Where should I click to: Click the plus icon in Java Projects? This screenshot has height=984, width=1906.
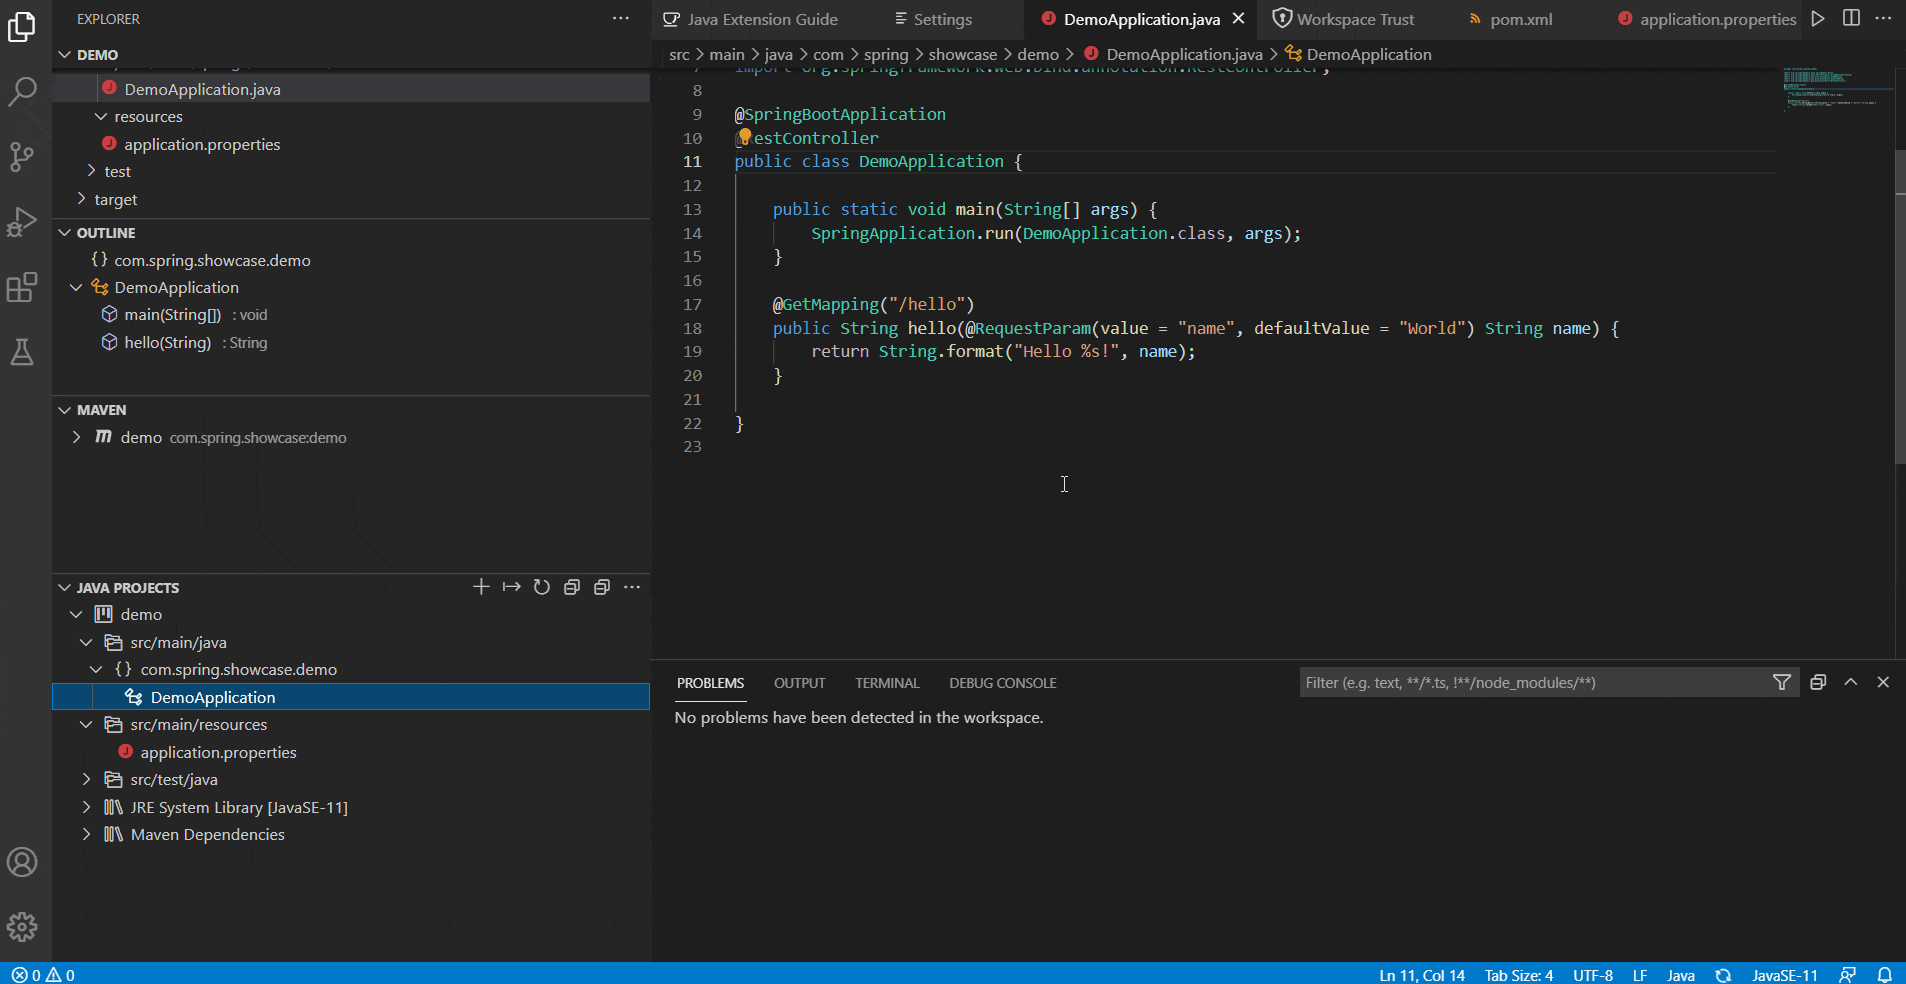point(481,587)
